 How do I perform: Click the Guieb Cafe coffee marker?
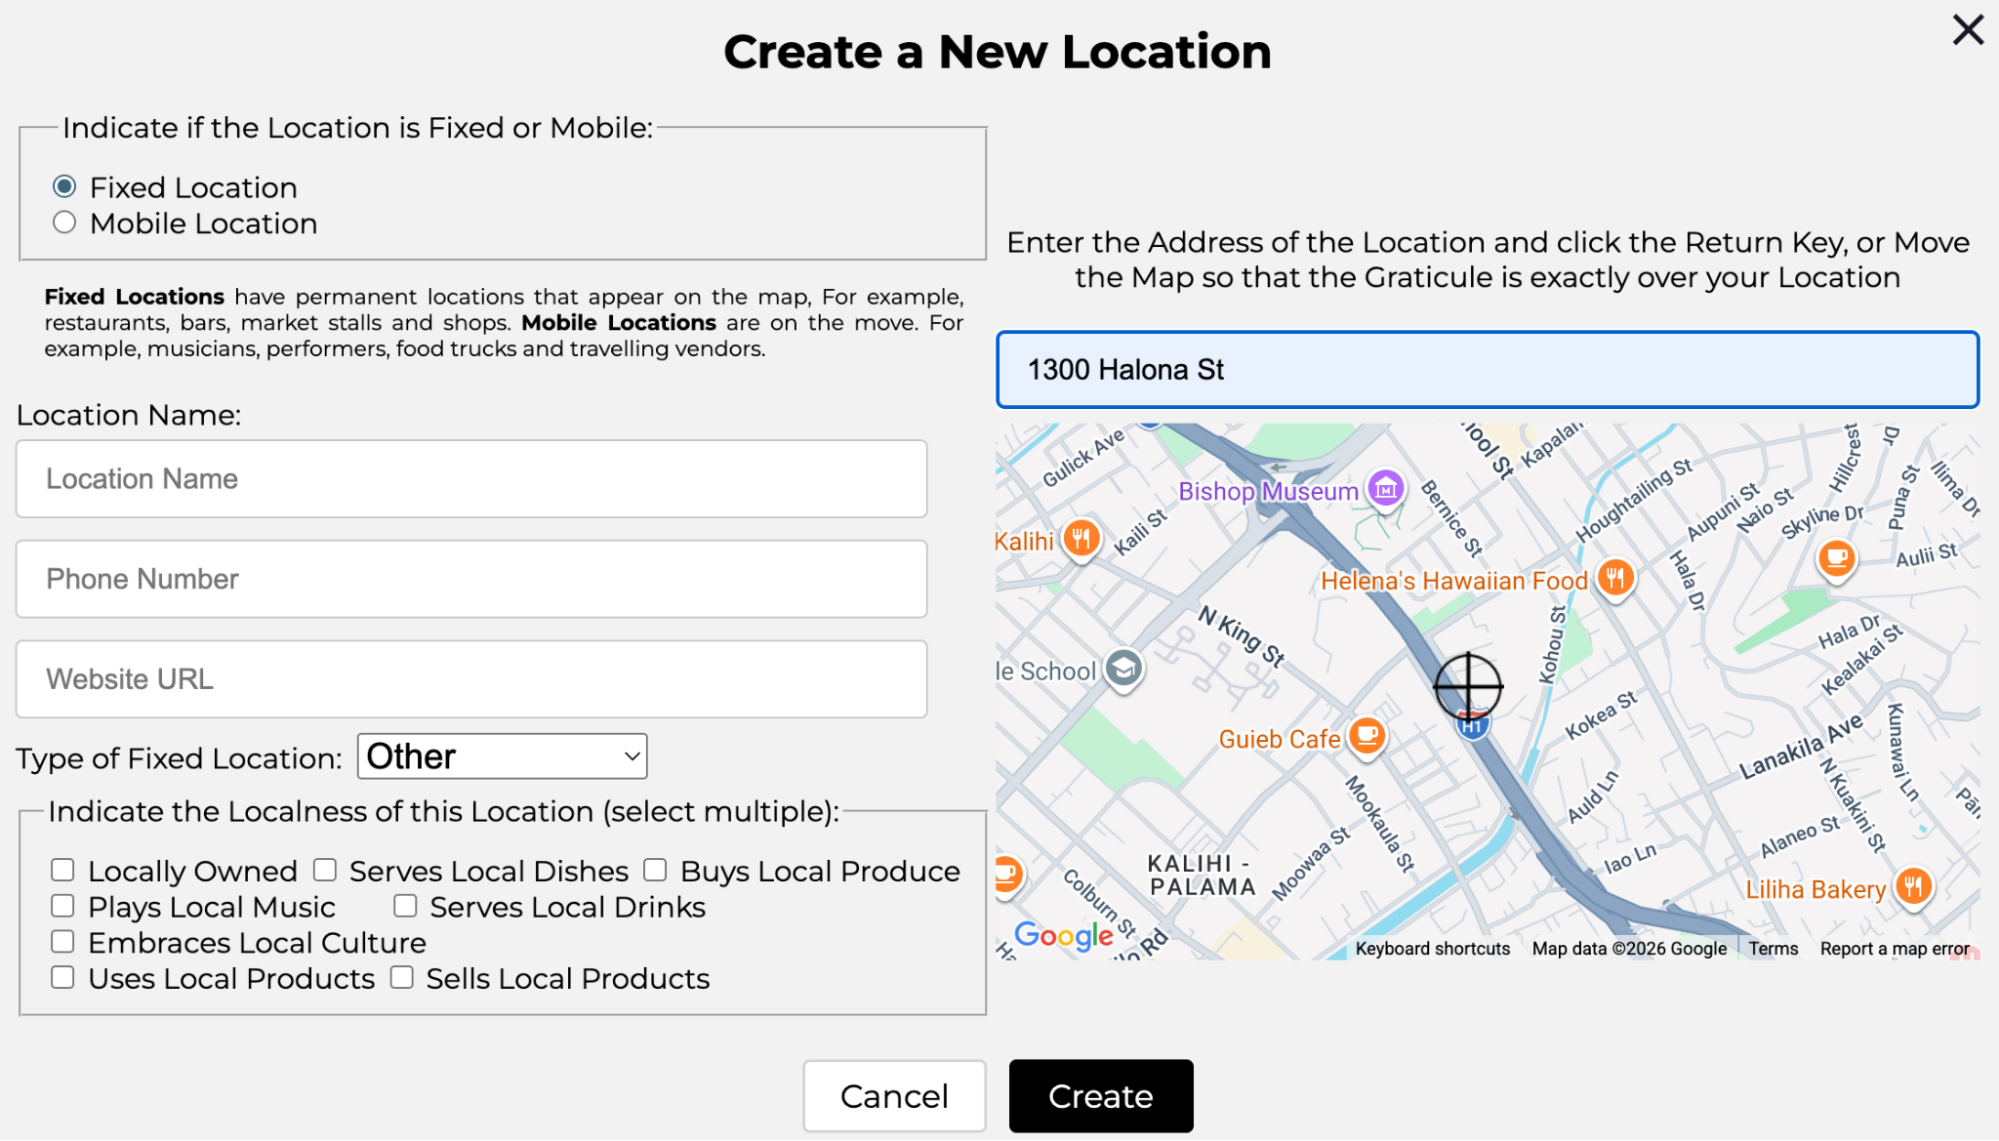pyautogui.click(x=1367, y=736)
